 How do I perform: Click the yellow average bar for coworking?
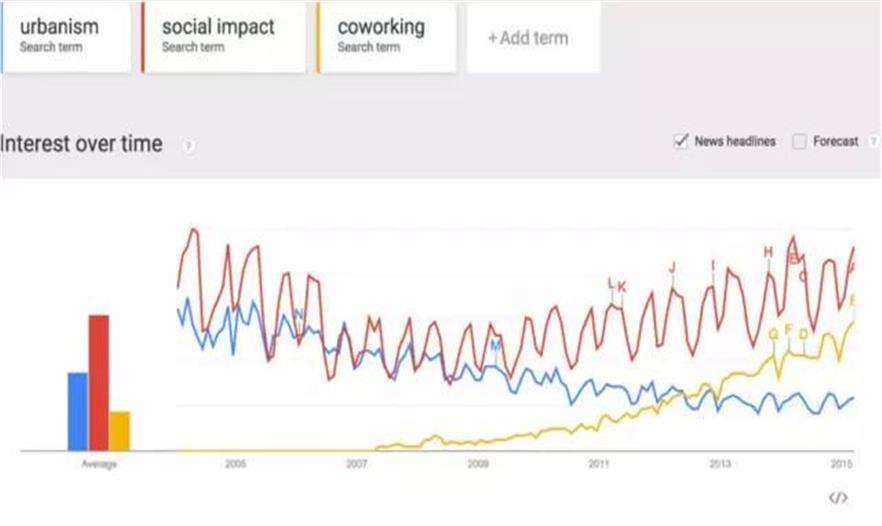click(x=119, y=430)
